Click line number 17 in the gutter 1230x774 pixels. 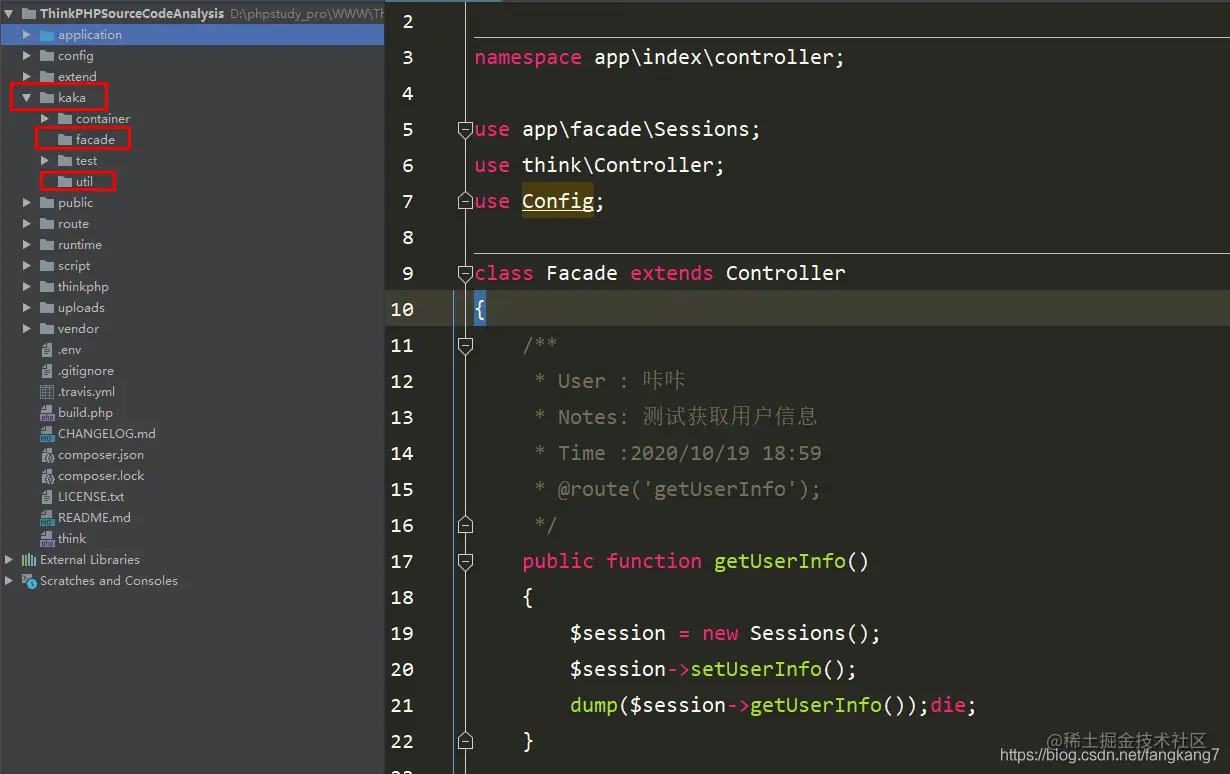point(402,561)
